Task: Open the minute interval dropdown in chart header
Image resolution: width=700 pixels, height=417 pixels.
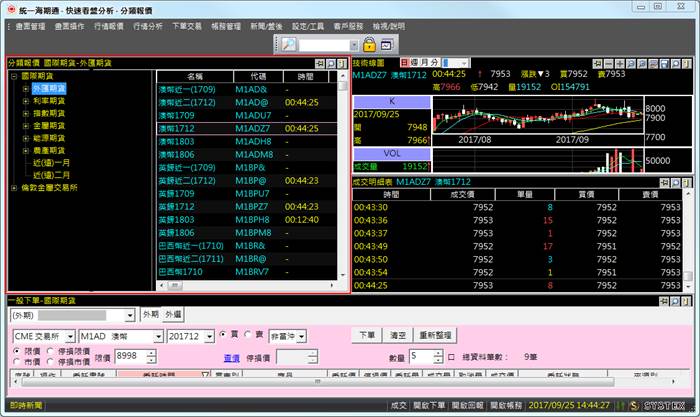Action: click(465, 63)
